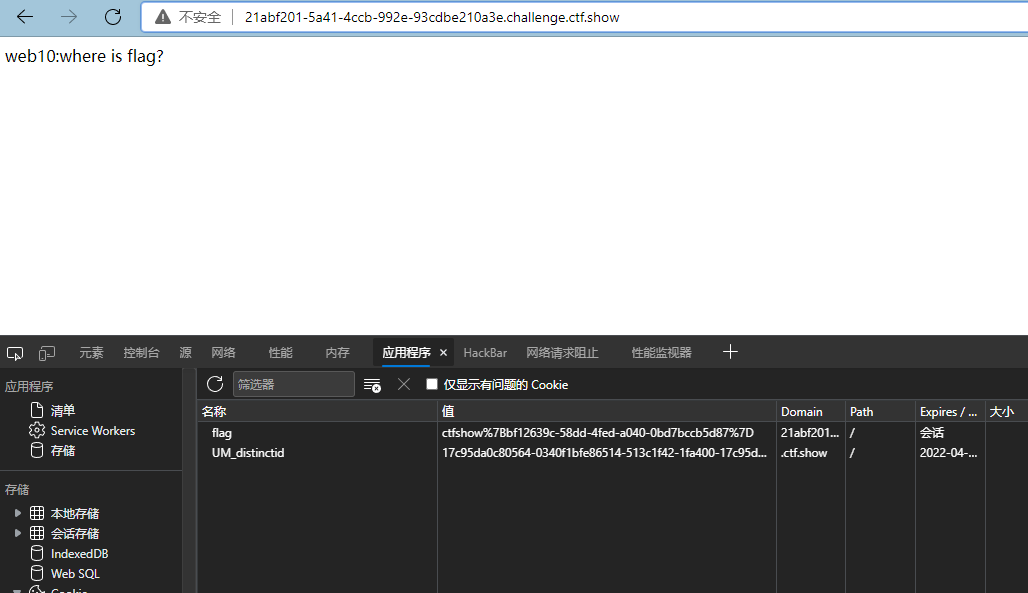Expand the 会话存储 tree node
This screenshot has width=1028, height=593.
pos(18,533)
